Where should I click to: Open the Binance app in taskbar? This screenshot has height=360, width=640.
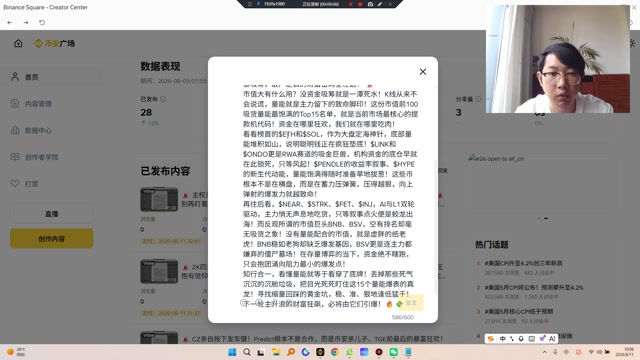click(320, 352)
